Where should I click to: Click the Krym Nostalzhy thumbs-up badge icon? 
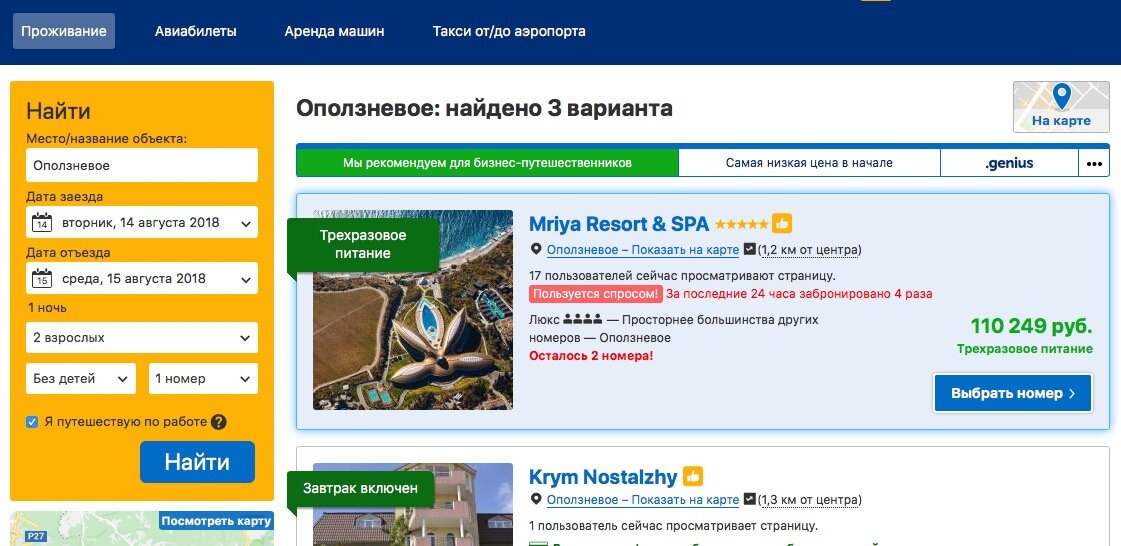pos(693,476)
